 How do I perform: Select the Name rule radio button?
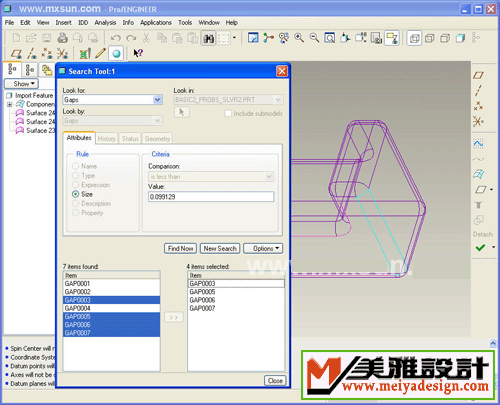(x=76, y=166)
